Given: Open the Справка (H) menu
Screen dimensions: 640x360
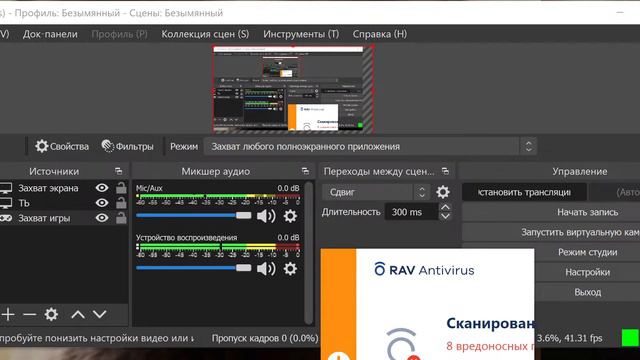Looking at the screenshot, I should pyautogui.click(x=380, y=34).
